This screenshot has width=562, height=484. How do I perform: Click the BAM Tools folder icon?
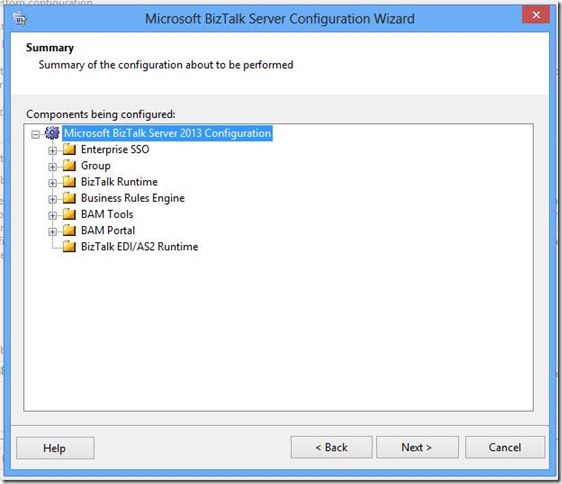(x=70, y=214)
